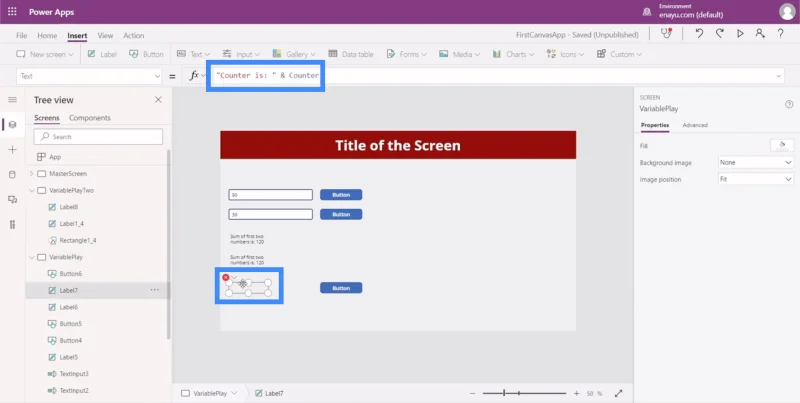Open the Fill color picker
Screen dimensions: 800x403
(x=782, y=145)
